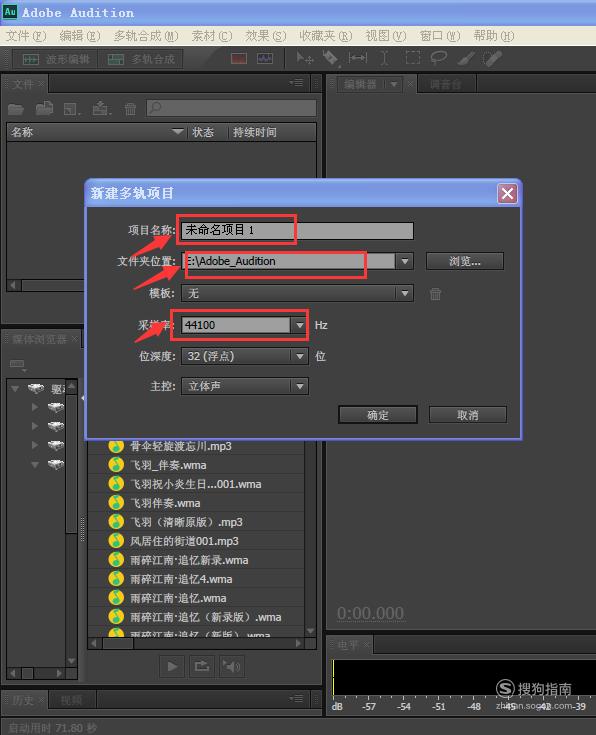This screenshot has width=596, height=735.
Task: Click the 浏览... button
Action: click(x=465, y=261)
